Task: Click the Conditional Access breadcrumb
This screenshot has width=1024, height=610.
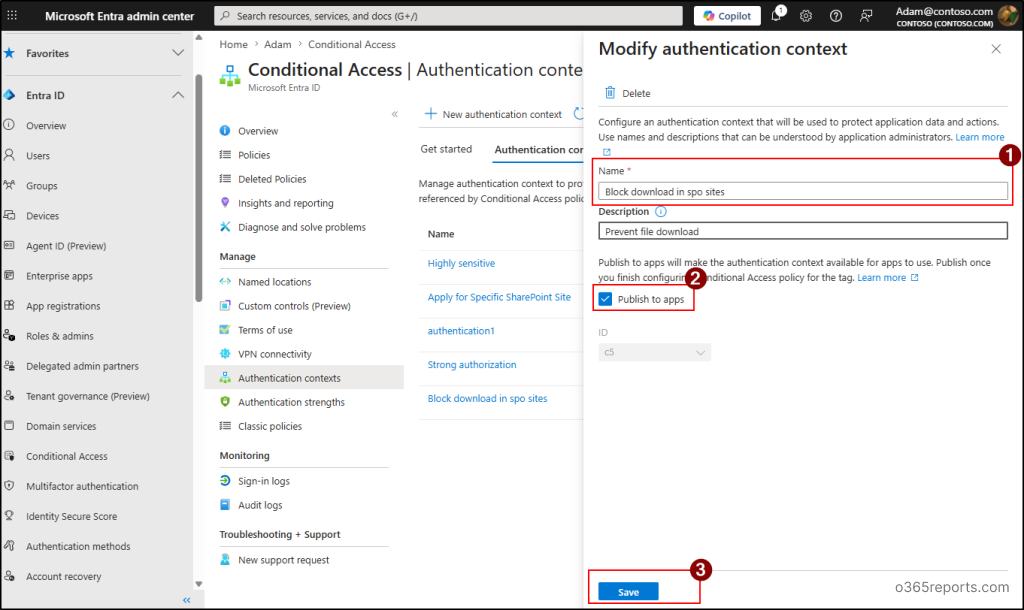Action: click(351, 44)
